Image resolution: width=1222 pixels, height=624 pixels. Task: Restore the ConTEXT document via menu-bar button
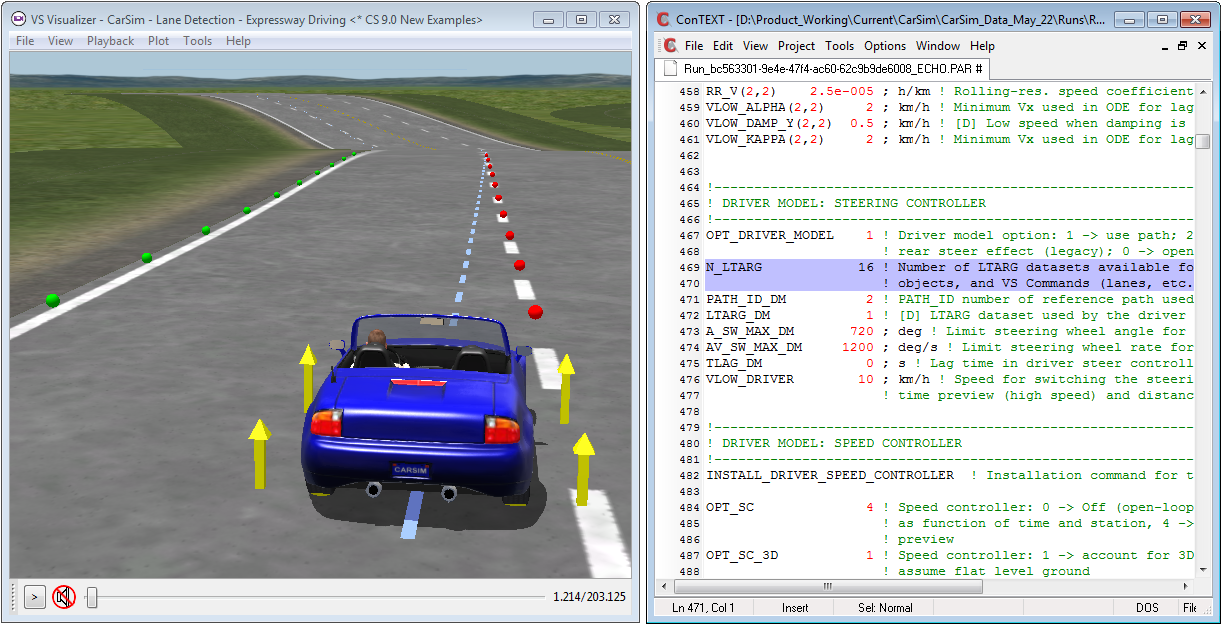tap(1182, 46)
